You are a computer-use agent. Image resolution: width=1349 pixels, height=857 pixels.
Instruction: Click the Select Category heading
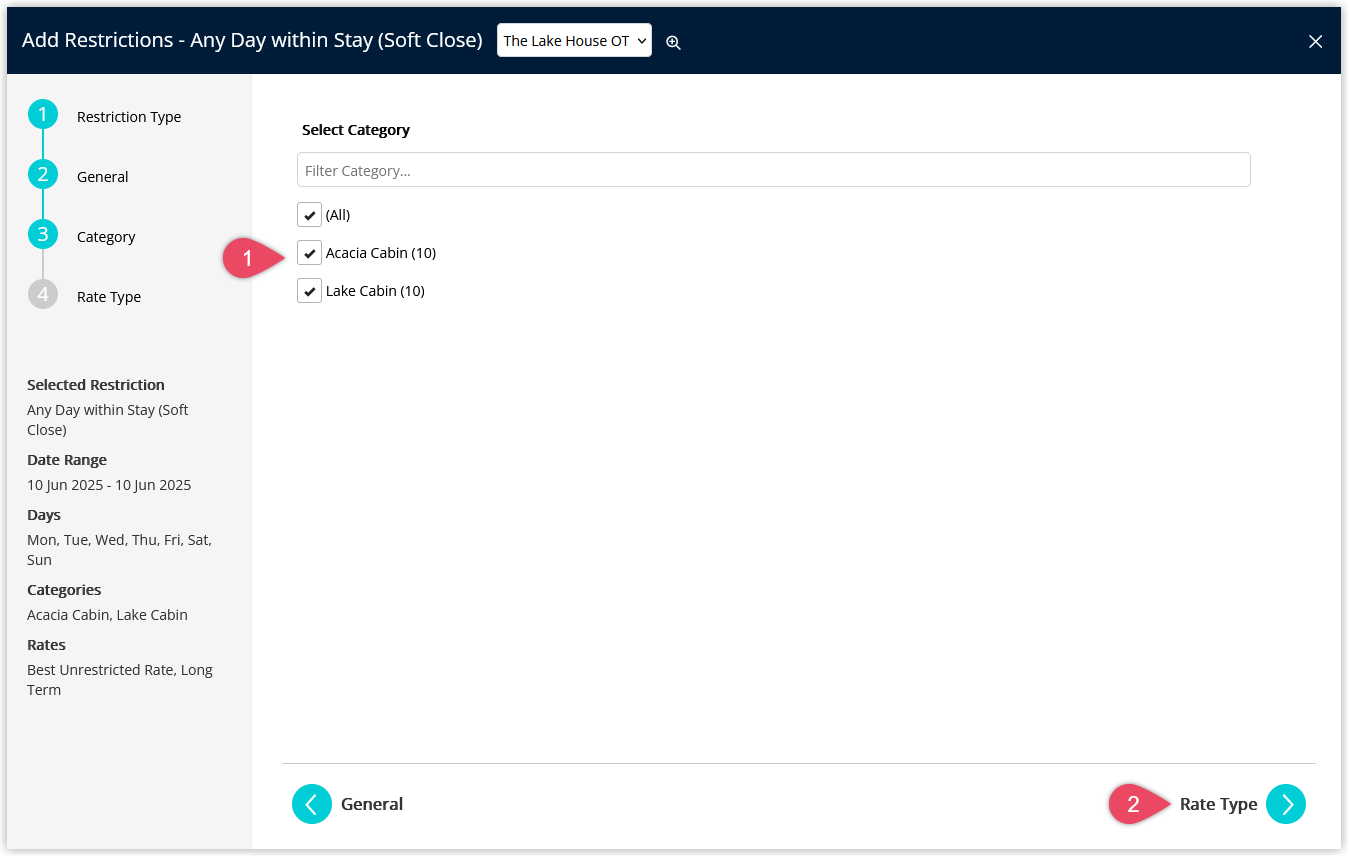(x=356, y=130)
